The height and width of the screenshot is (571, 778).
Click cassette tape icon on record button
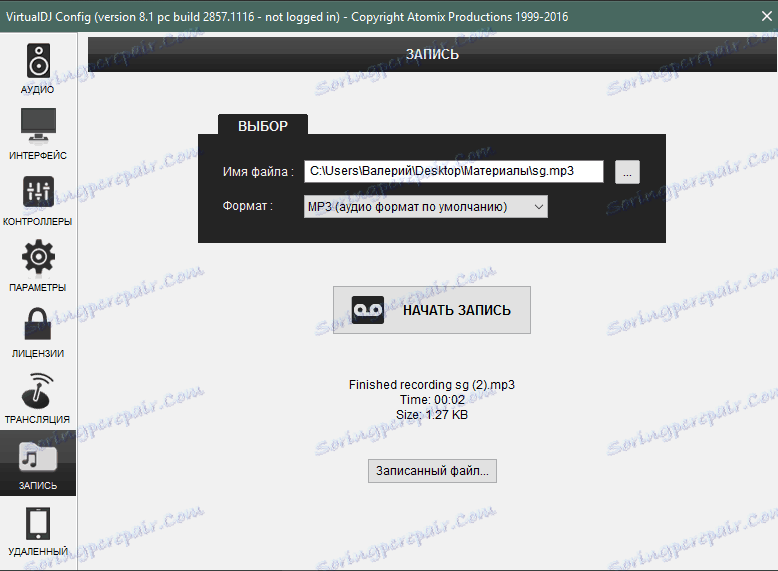pyautogui.click(x=368, y=310)
